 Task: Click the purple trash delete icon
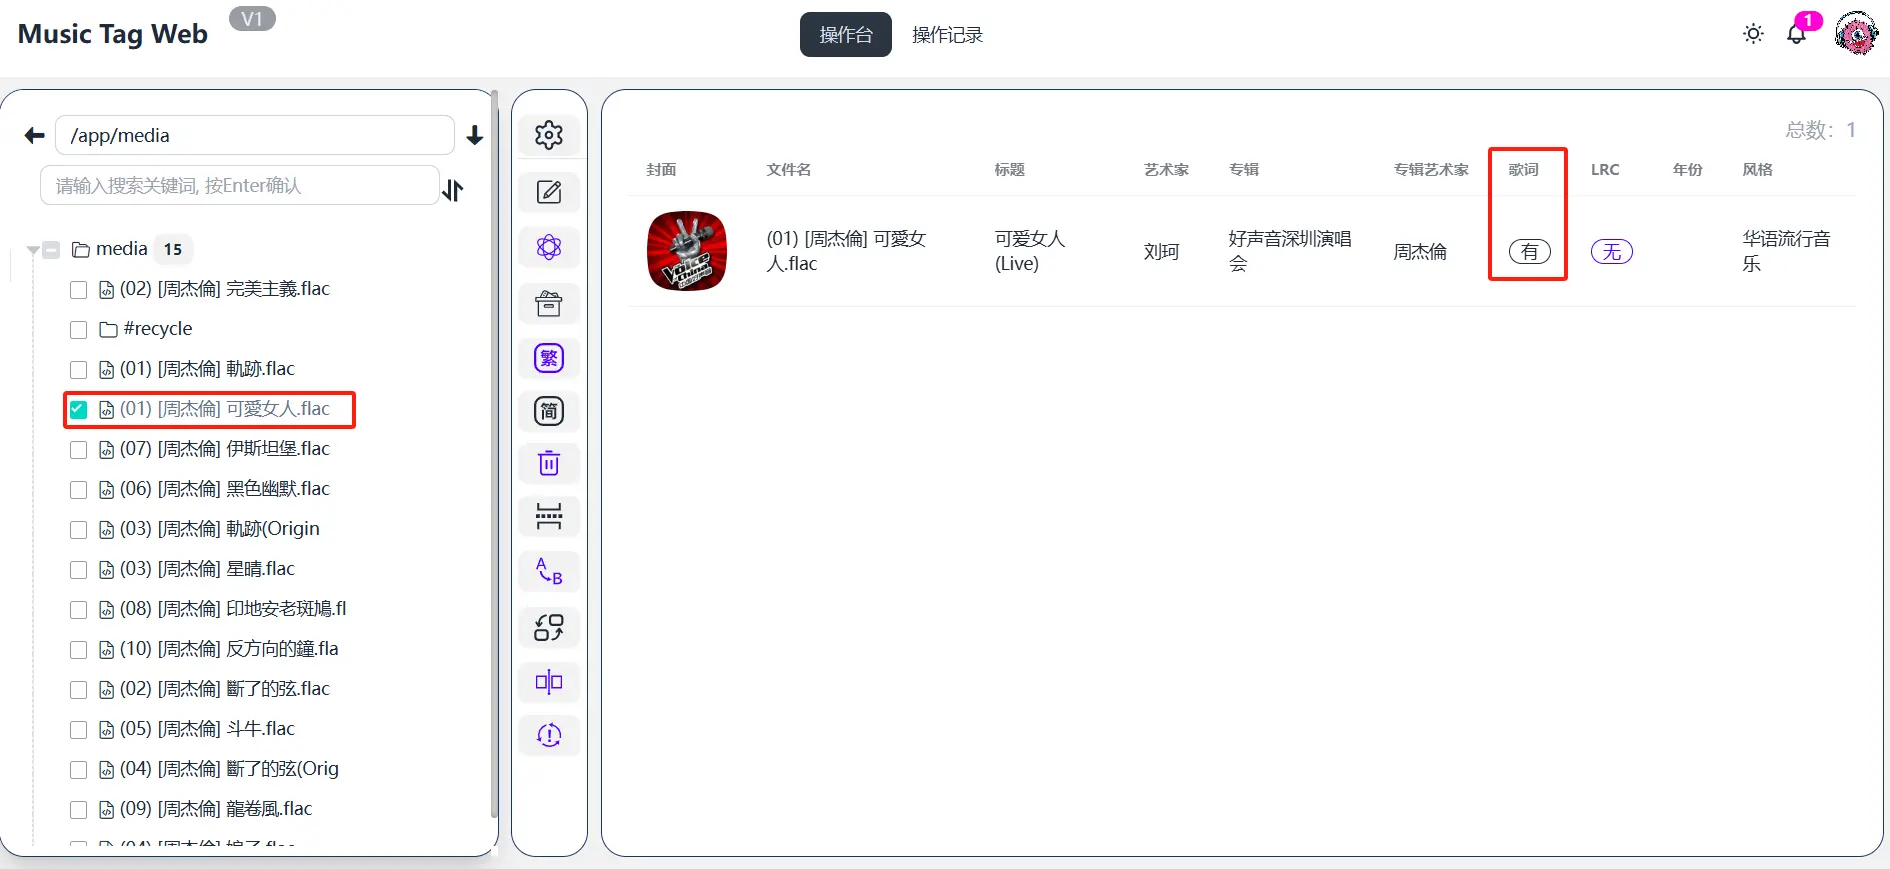pyautogui.click(x=549, y=463)
